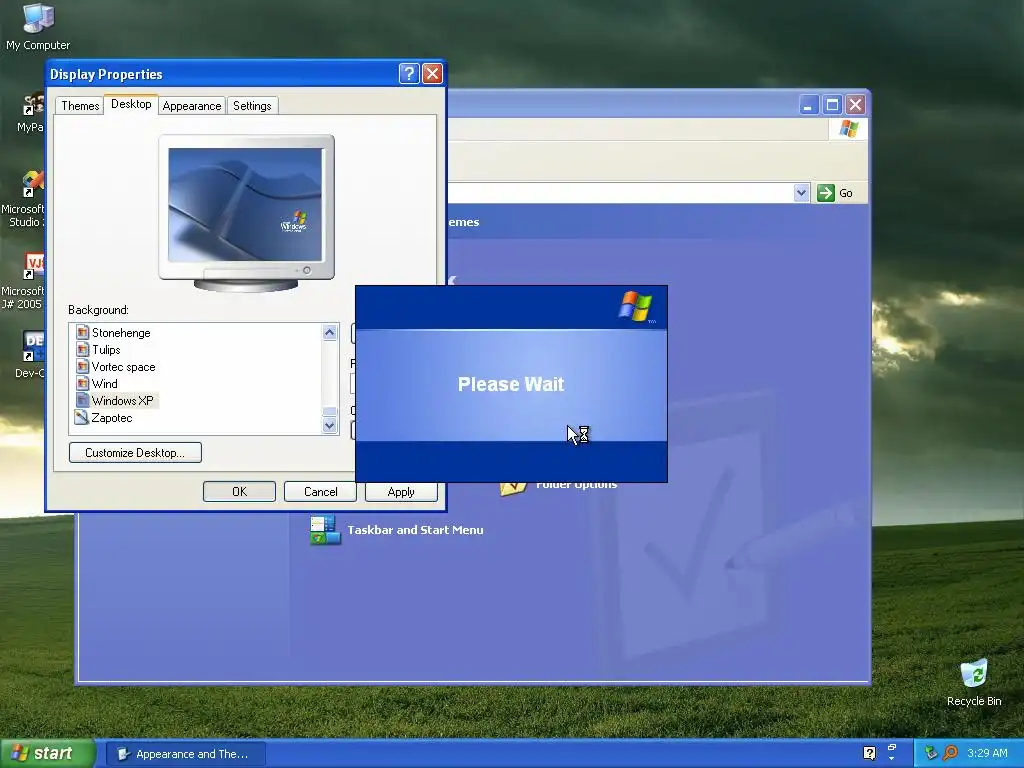Viewport: 1024px width, 768px height.
Task: Click background list scroll down arrow
Action: pos(329,425)
